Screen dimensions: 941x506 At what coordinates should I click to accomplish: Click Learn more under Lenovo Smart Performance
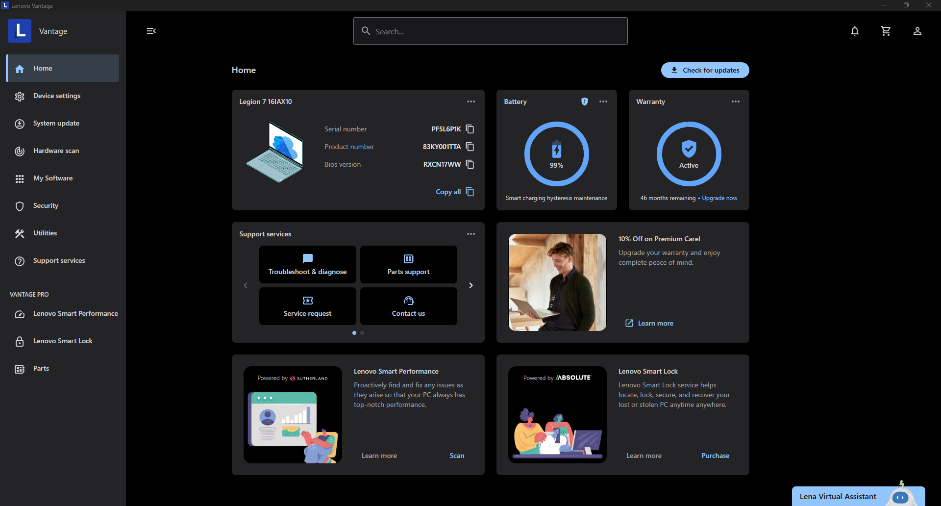pos(379,456)
